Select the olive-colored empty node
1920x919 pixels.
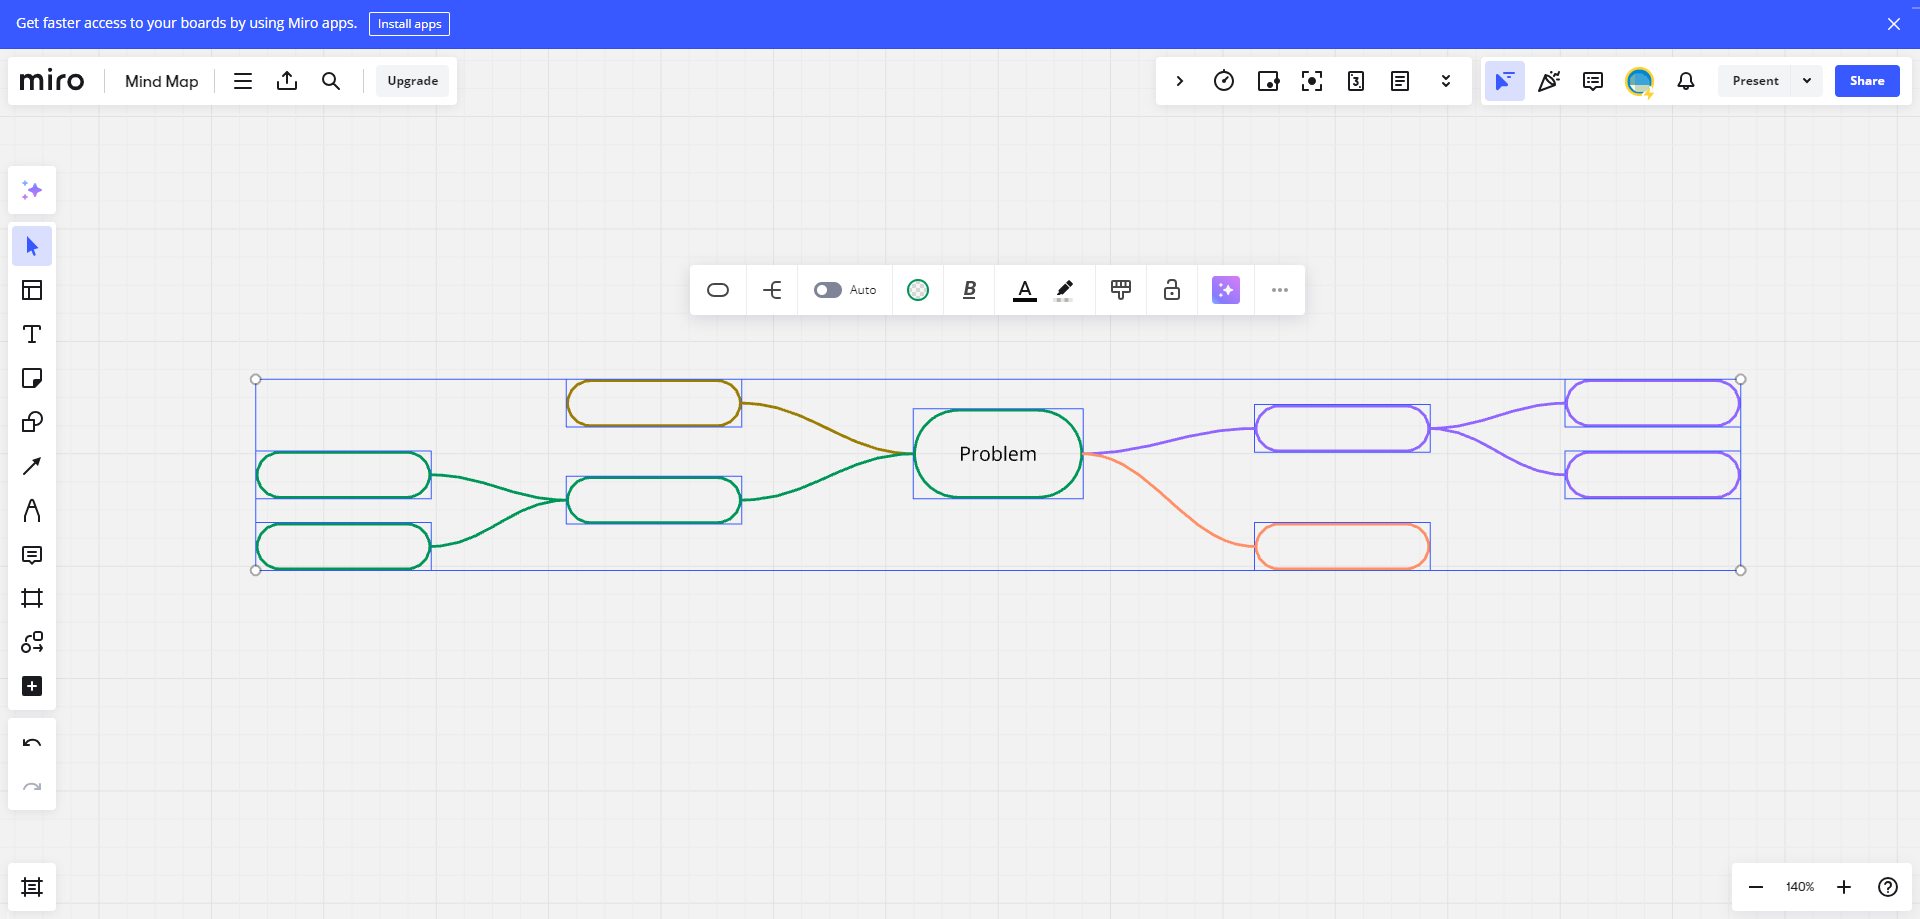[654, 403]
